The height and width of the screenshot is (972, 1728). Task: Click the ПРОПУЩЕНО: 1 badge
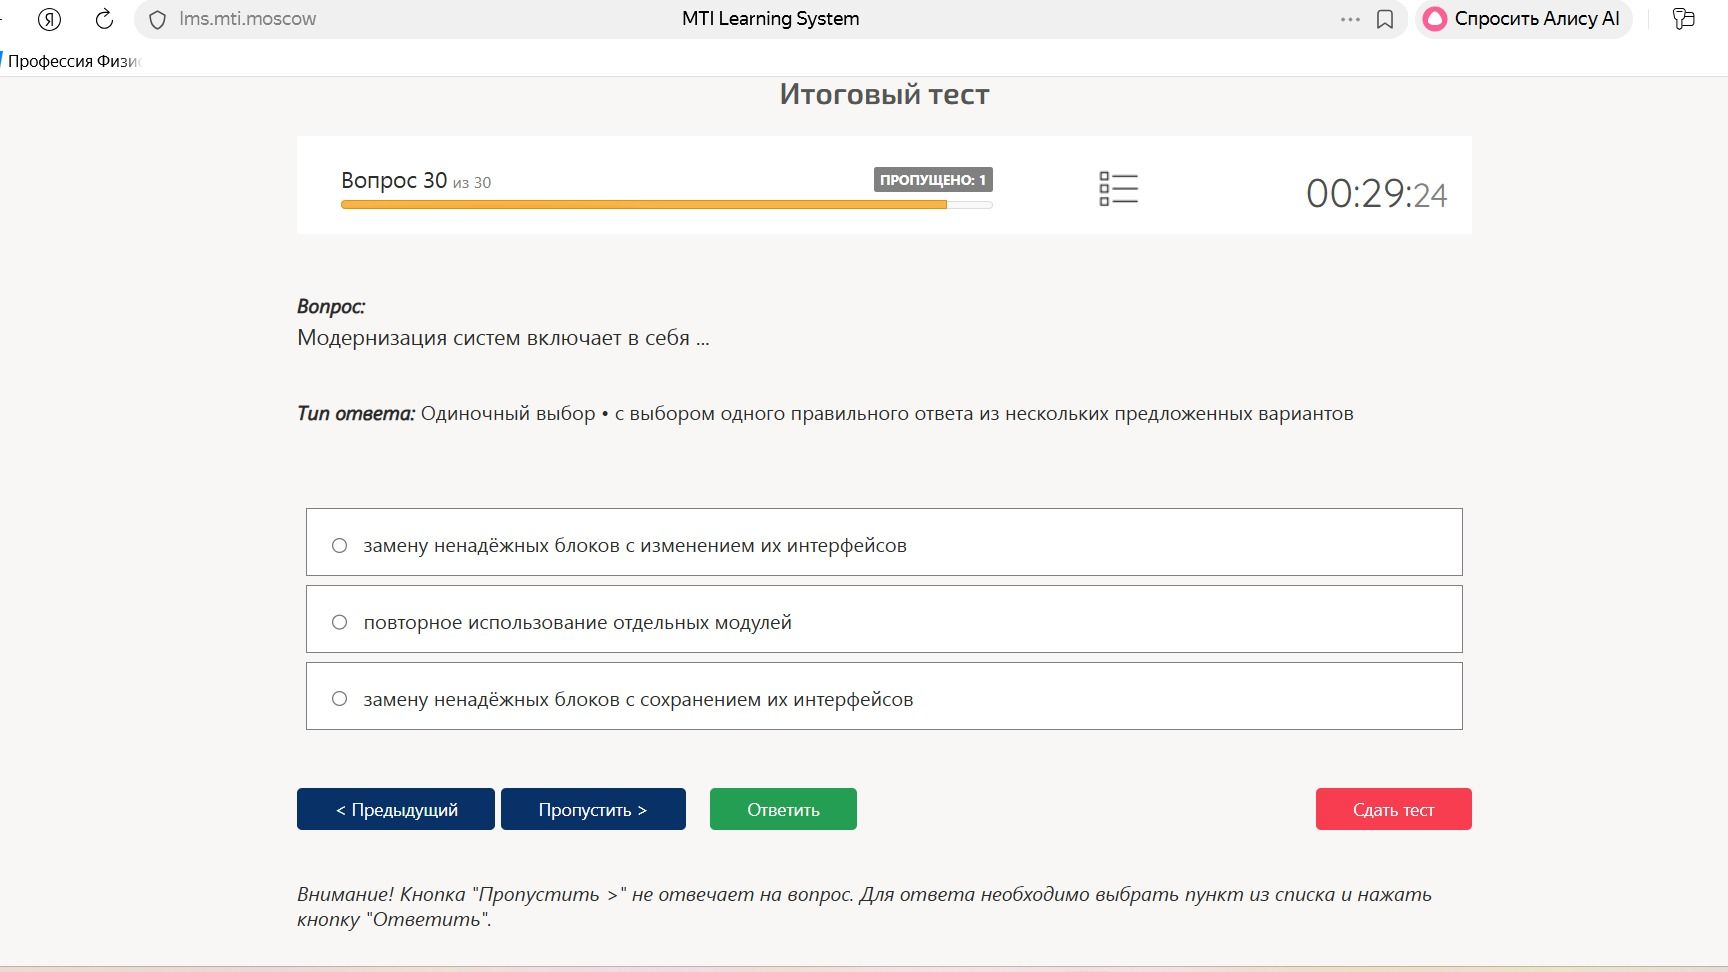click(933, 180)
